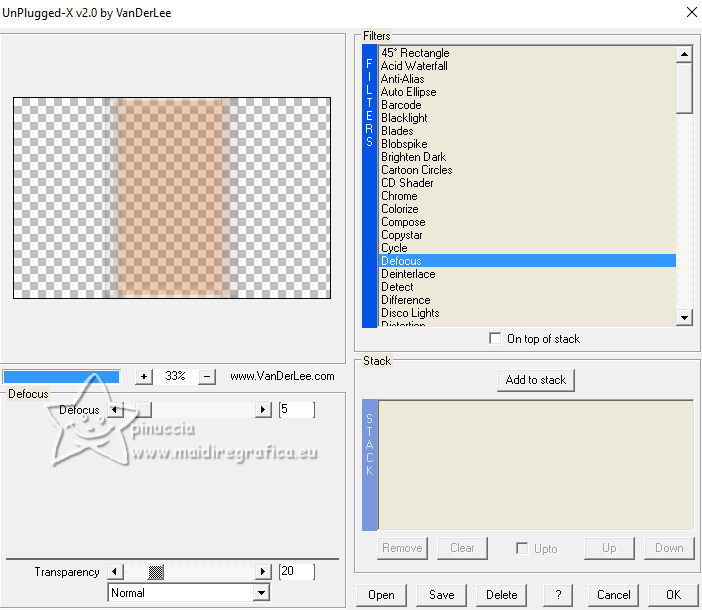This screenshot has height=610, width=702.
Task: Select the Cartoon Circles filter
Action: (x=527, y=170)
